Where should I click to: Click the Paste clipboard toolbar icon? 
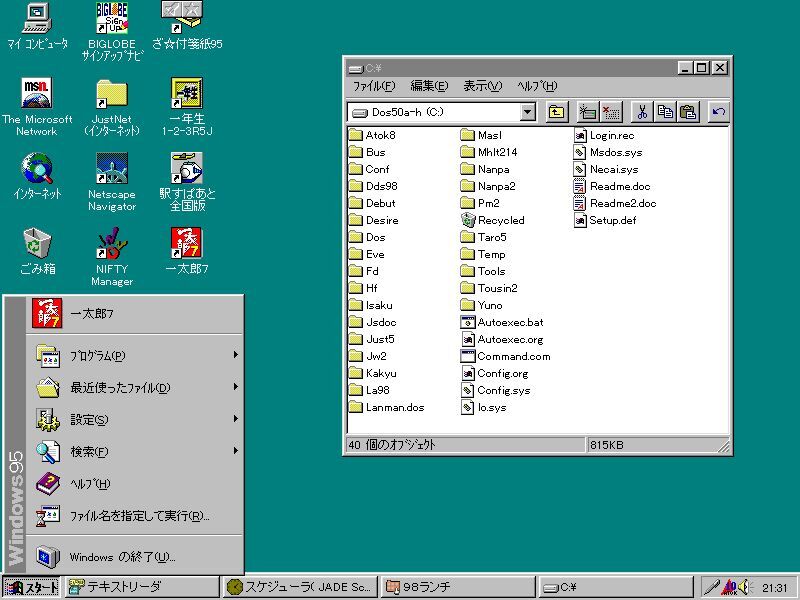(x=688, y=112)
